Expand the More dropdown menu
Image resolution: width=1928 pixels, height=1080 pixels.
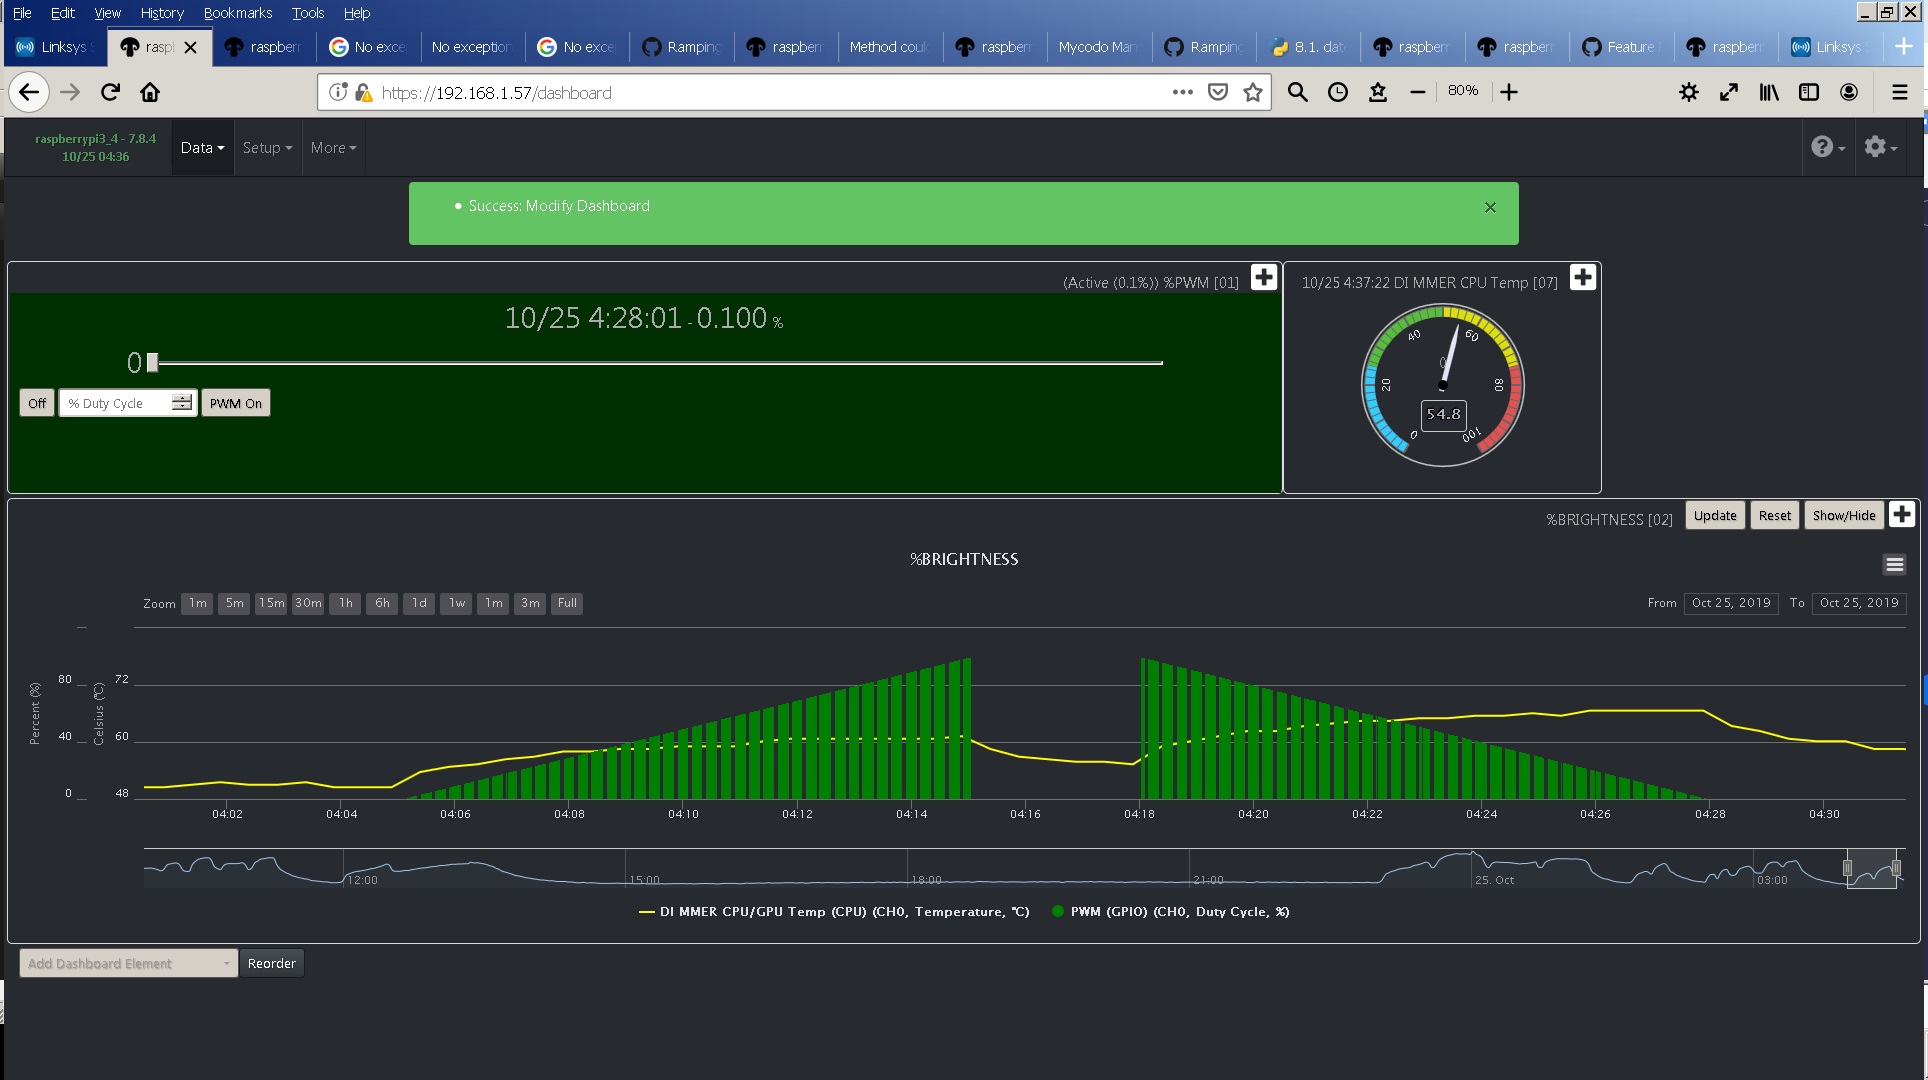click(x=333, y=147)
